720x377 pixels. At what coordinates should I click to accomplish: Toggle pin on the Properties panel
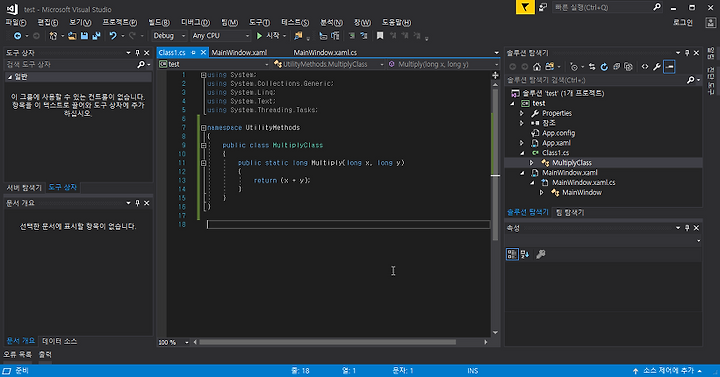[x=687, y=228]
